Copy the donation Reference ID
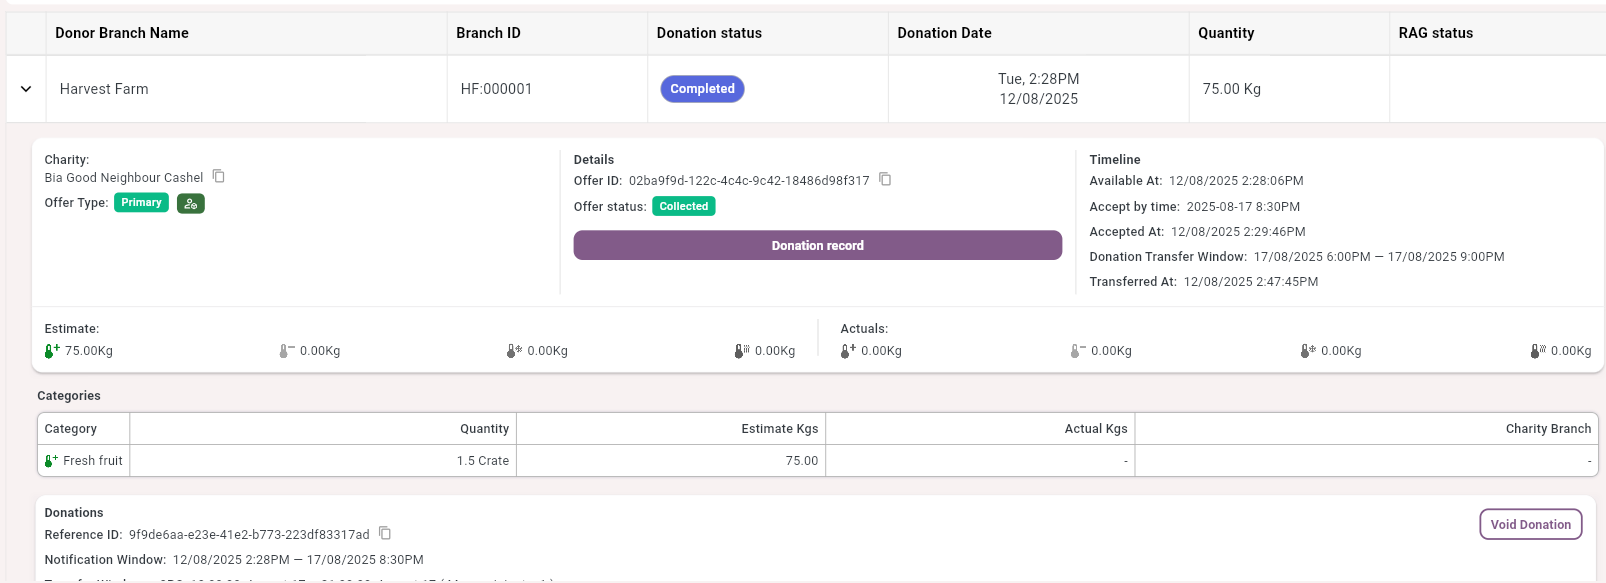 tap(385, 533)
